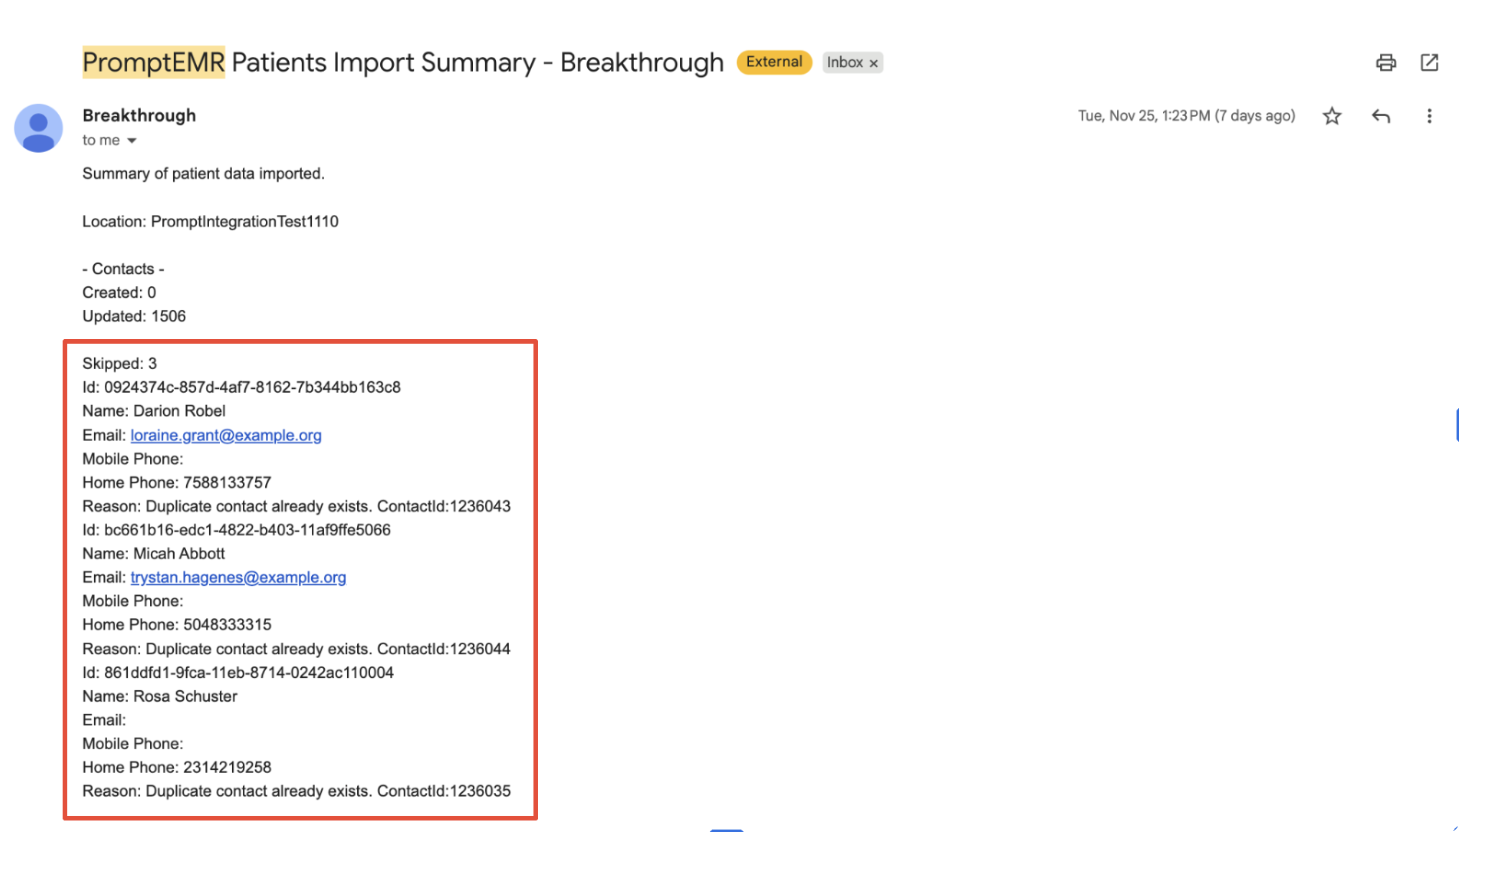Click the reason line with ContactId:1236044

296,649
